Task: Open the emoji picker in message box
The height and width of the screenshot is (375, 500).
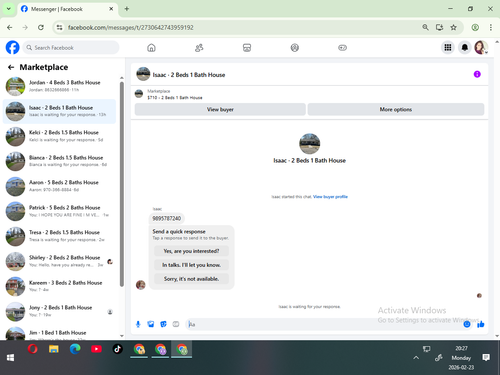Action: 467,324
